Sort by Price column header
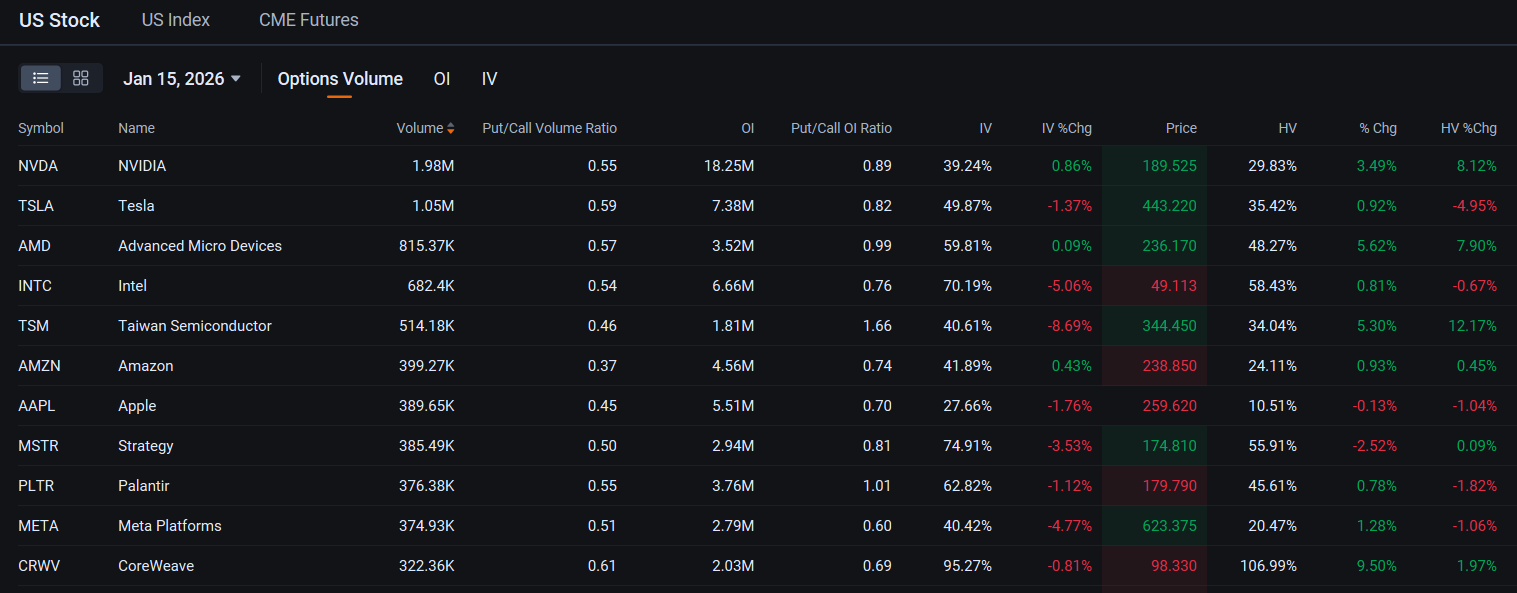The image size is (1517, 593). 1181,128
